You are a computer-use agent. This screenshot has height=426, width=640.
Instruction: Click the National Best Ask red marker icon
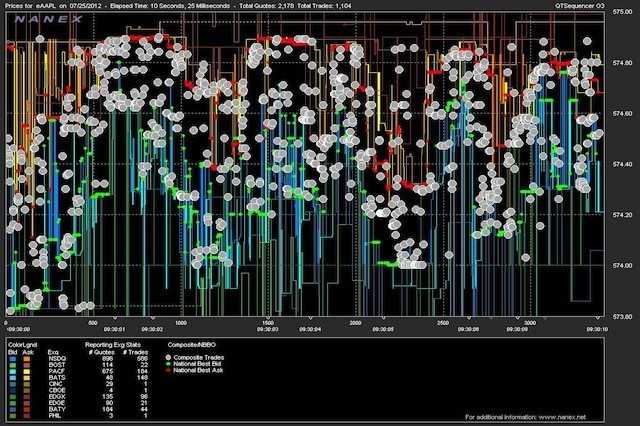[168, 371]
